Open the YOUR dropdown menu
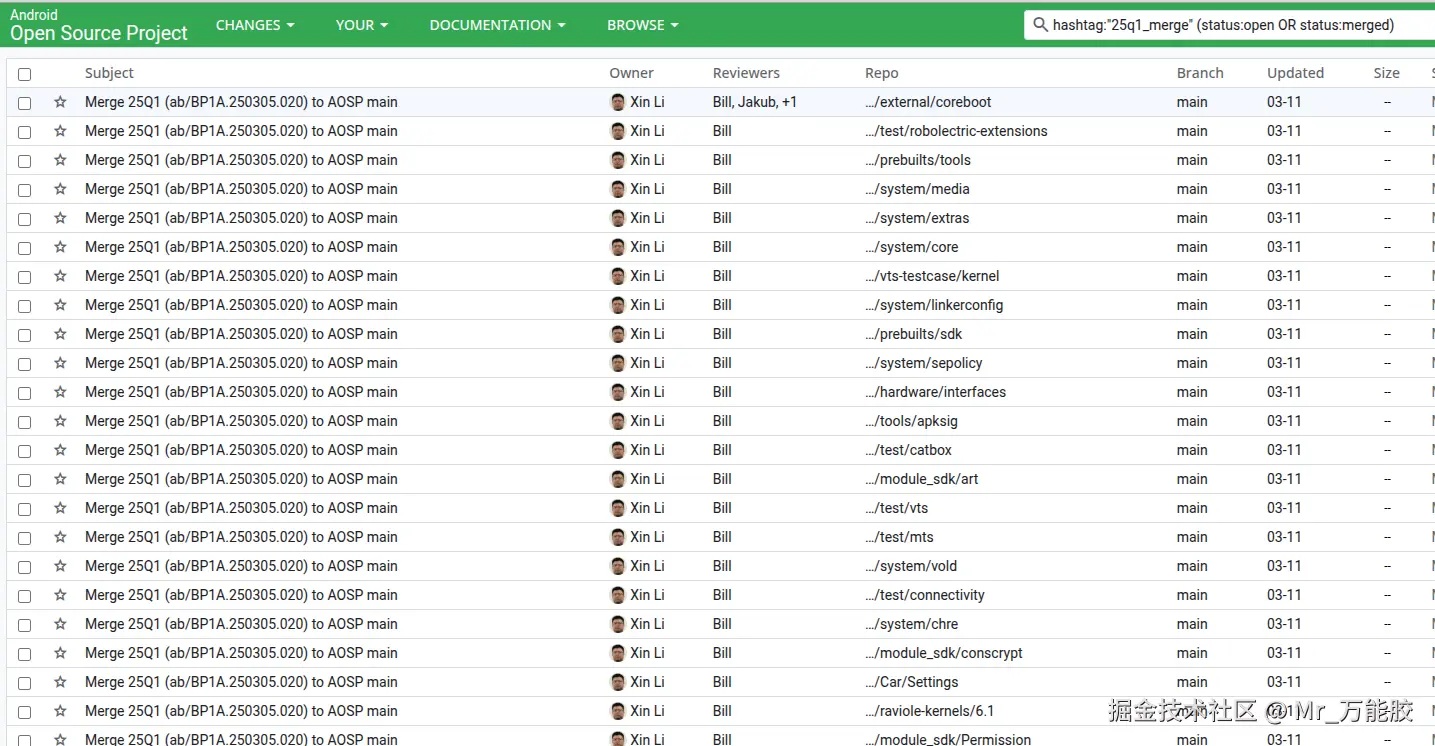Screen dimensions: 1435x746 [362, 25]
